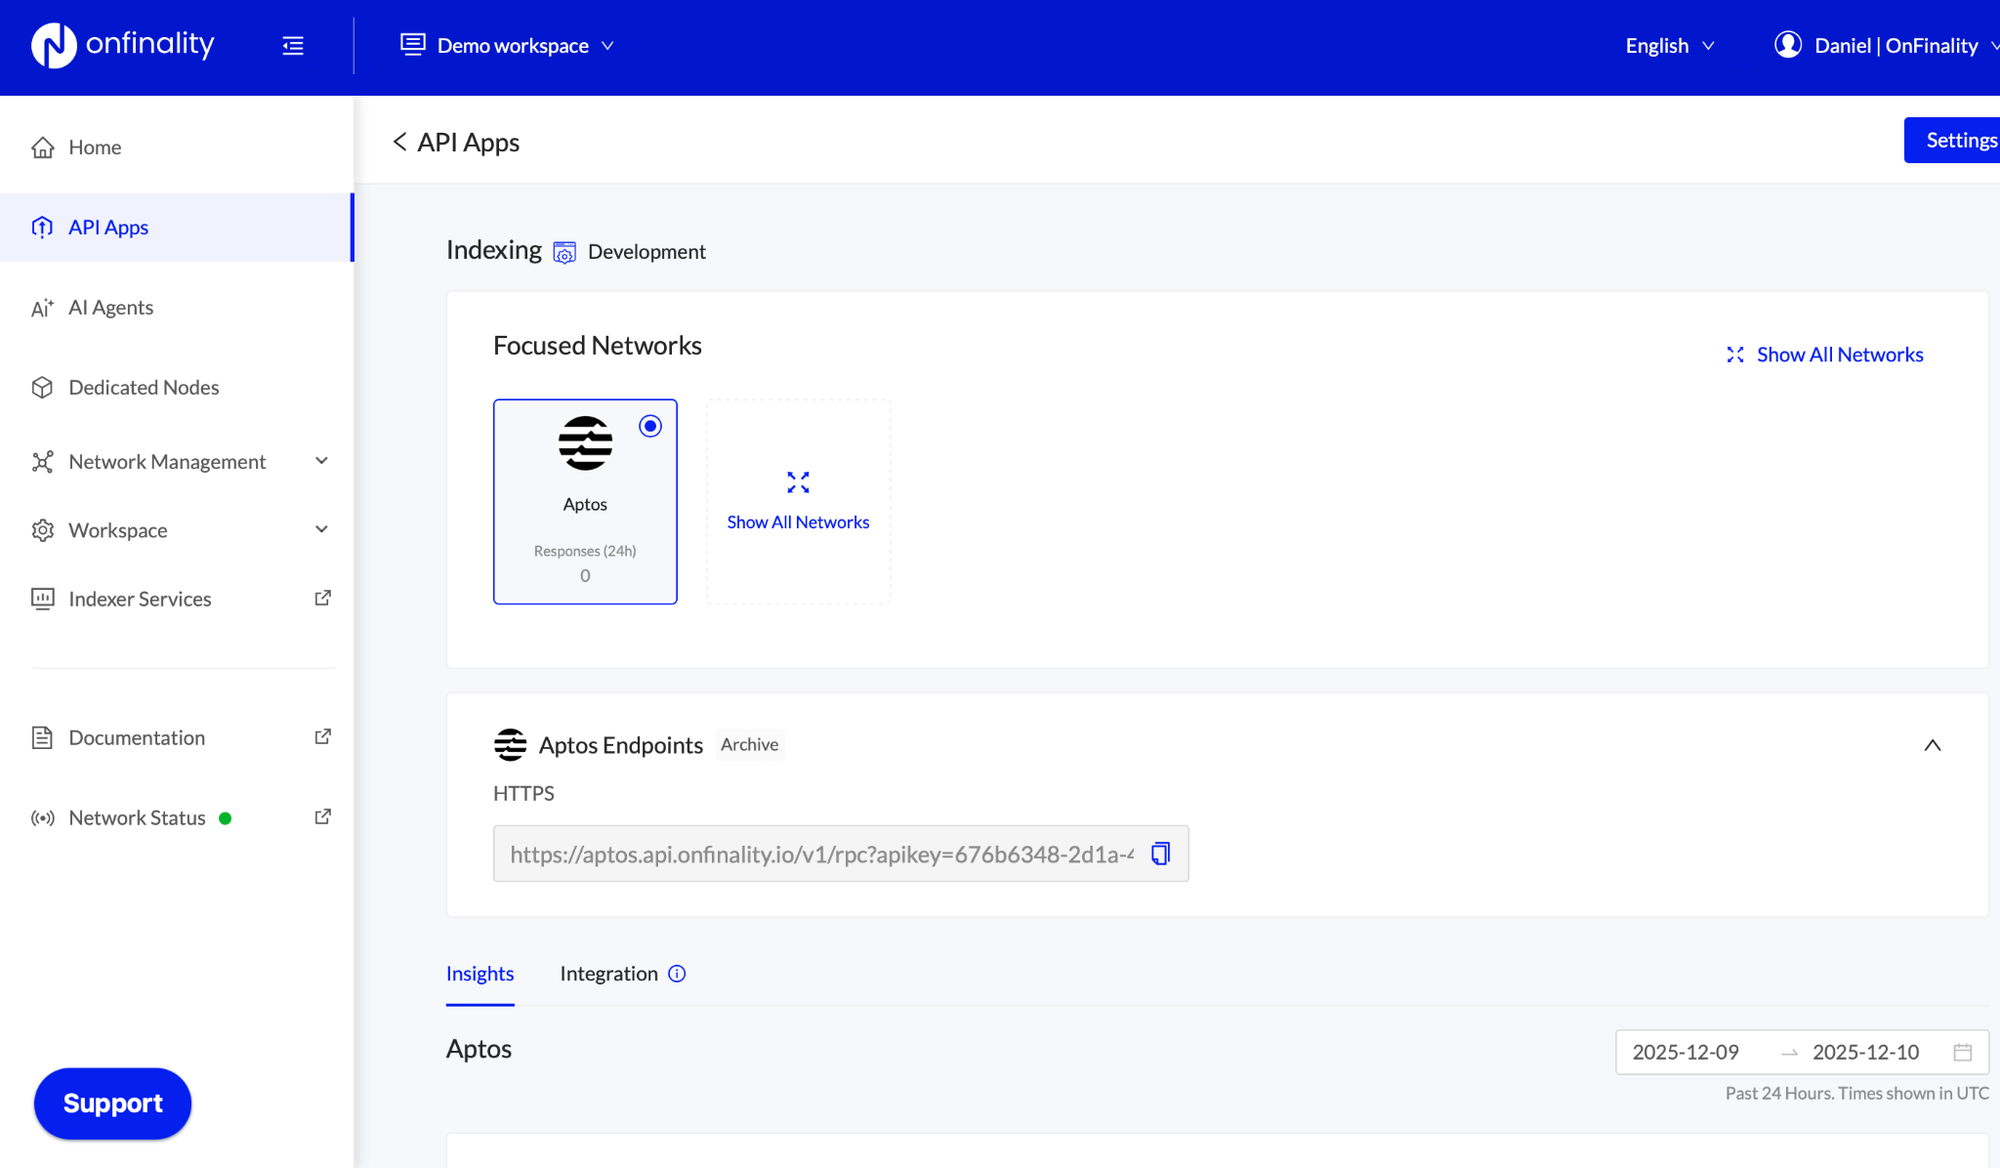Screen dimensions: 2000x1168
Task: Click the Show All Networks link
Action: coord(1839,354)
